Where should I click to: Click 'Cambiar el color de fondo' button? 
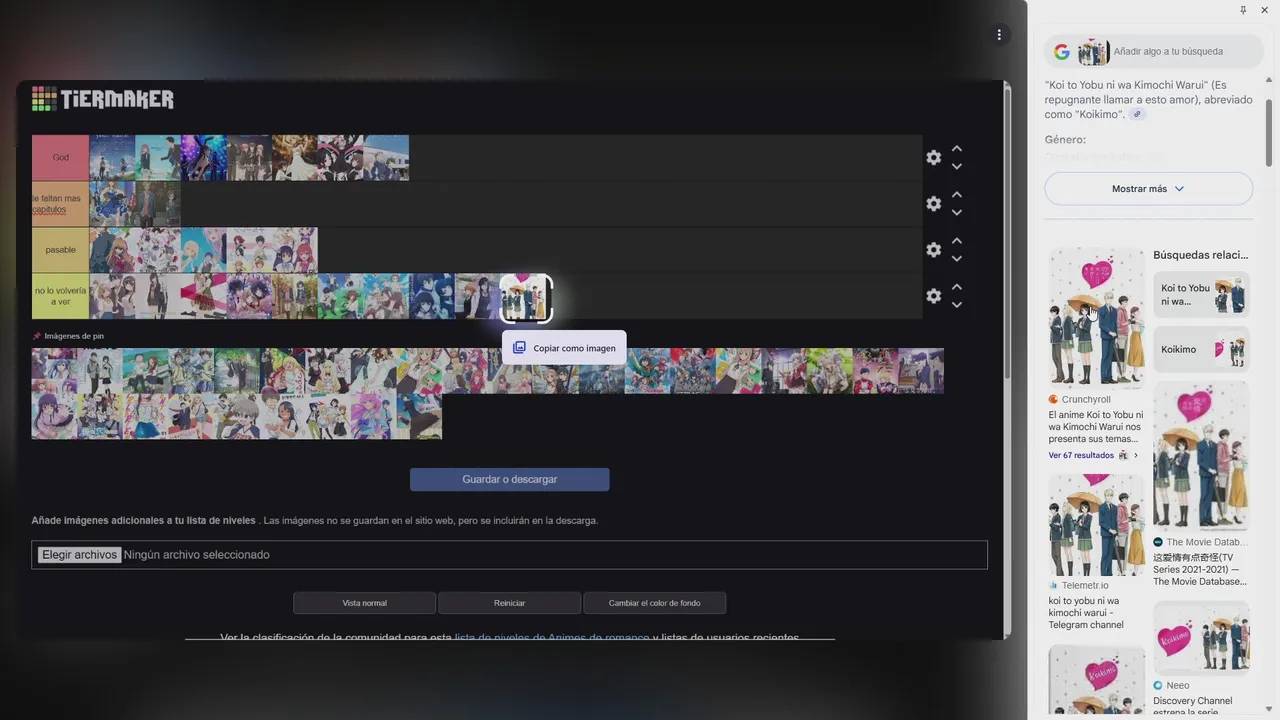(654, 603)
